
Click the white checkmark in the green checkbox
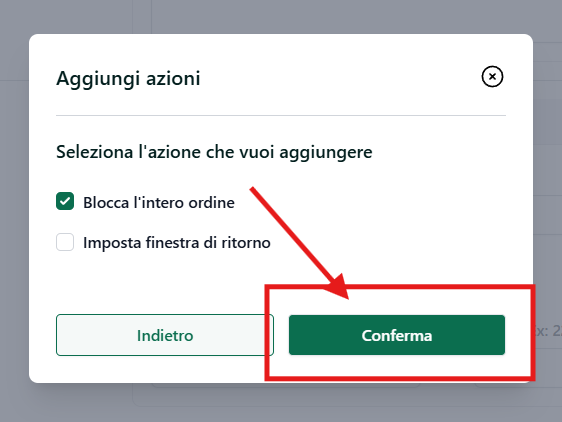click(65, 201)
